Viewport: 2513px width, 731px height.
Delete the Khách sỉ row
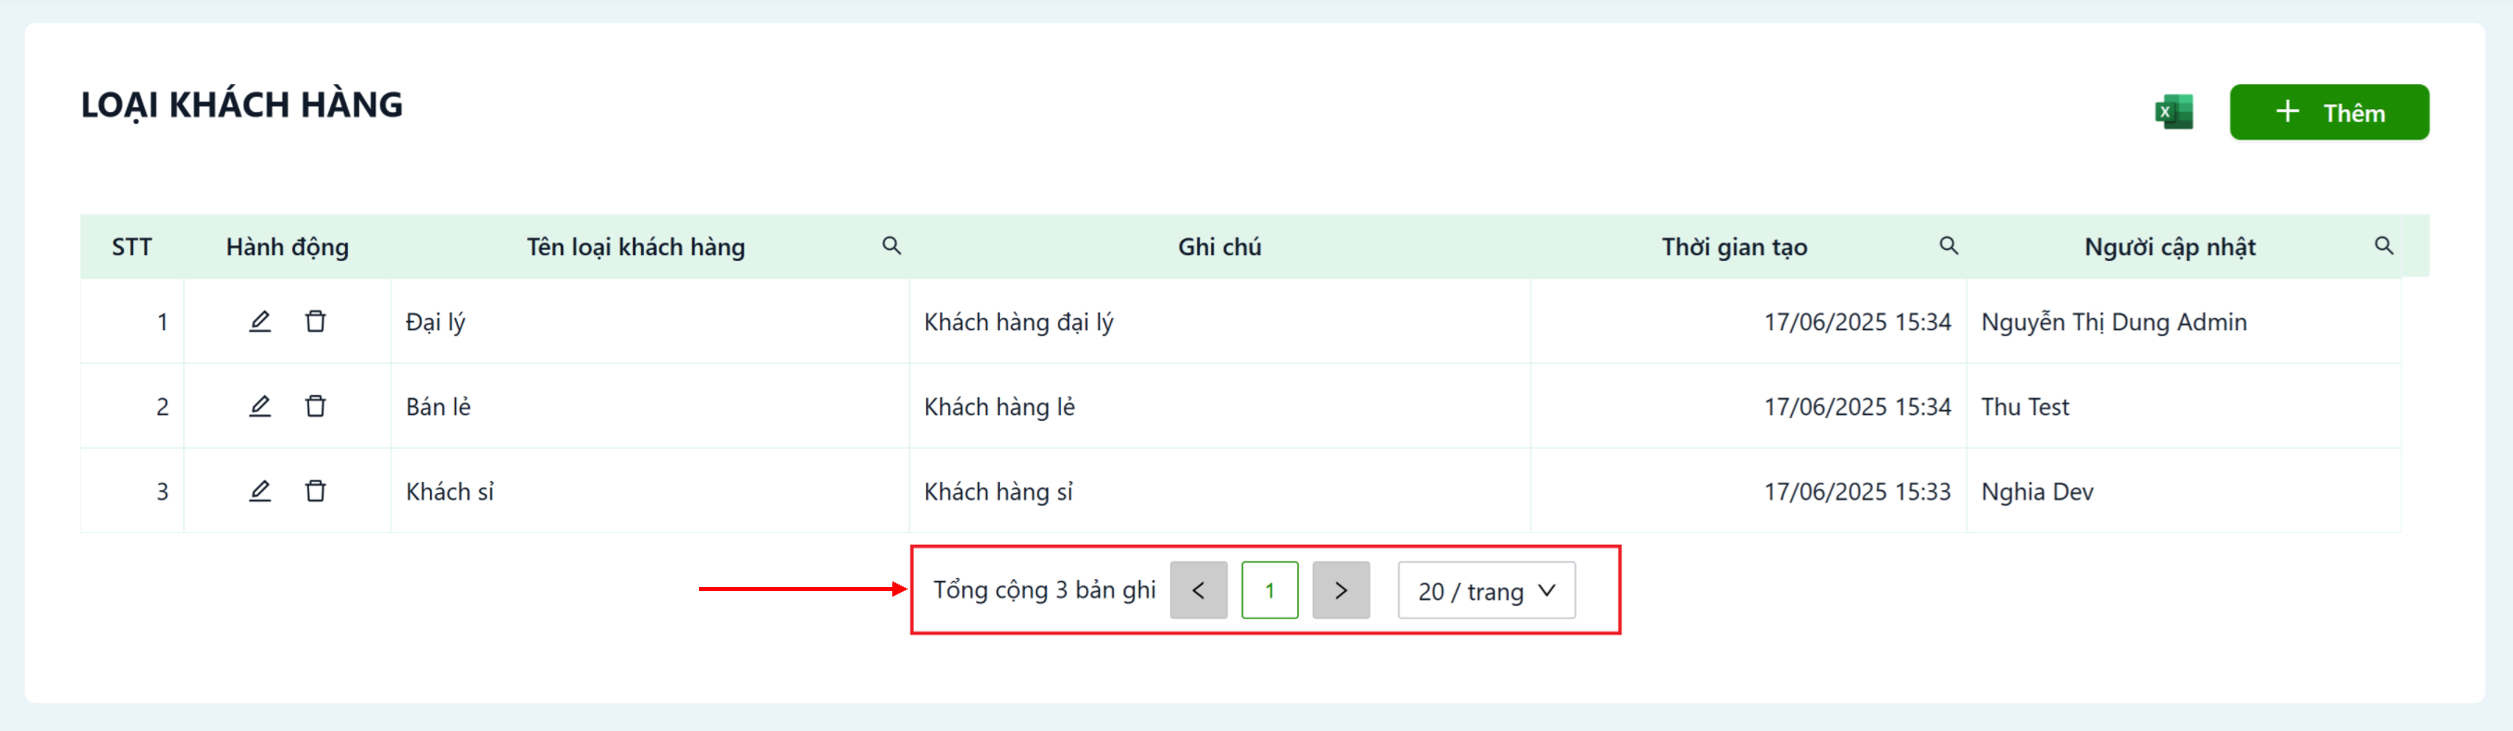pos(315,491)
